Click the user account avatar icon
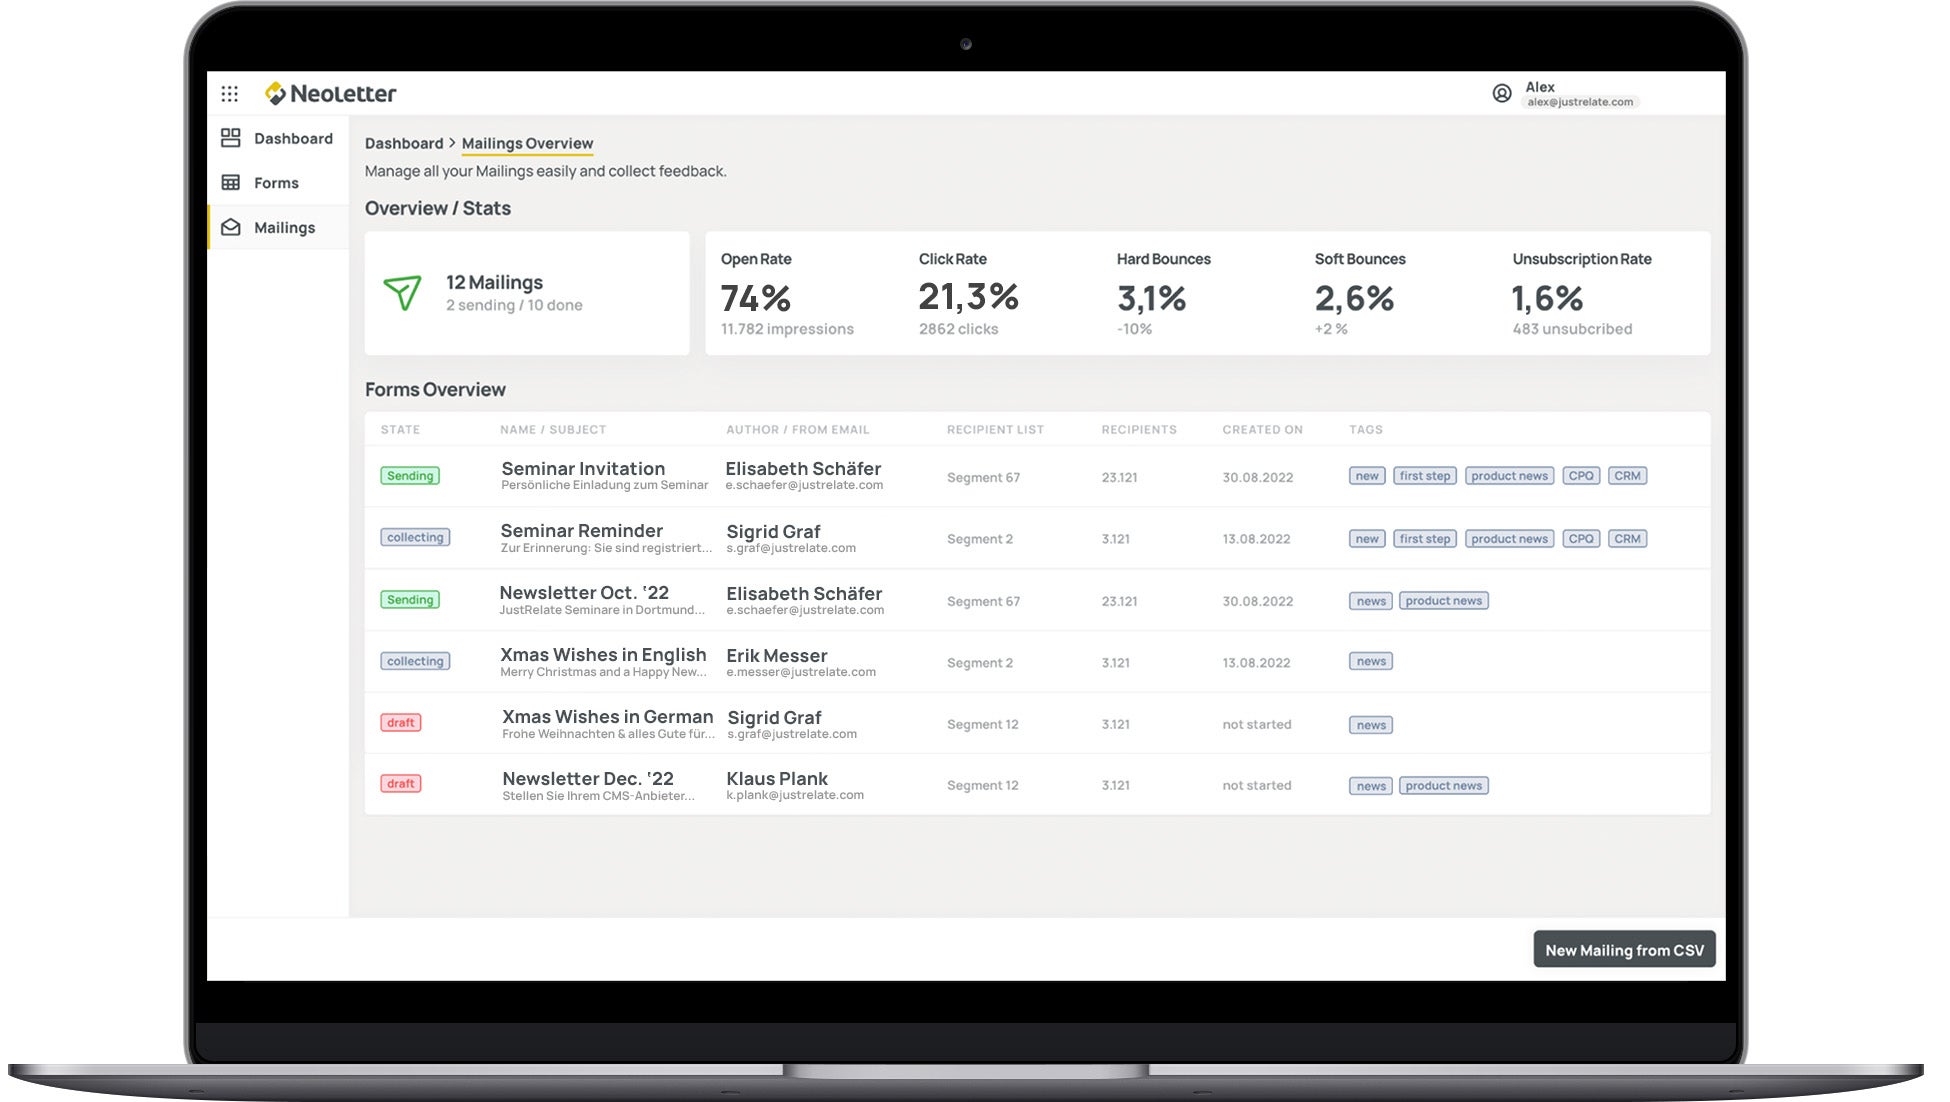This screenshot has width=1950, height=1102. coord(1501,94)
